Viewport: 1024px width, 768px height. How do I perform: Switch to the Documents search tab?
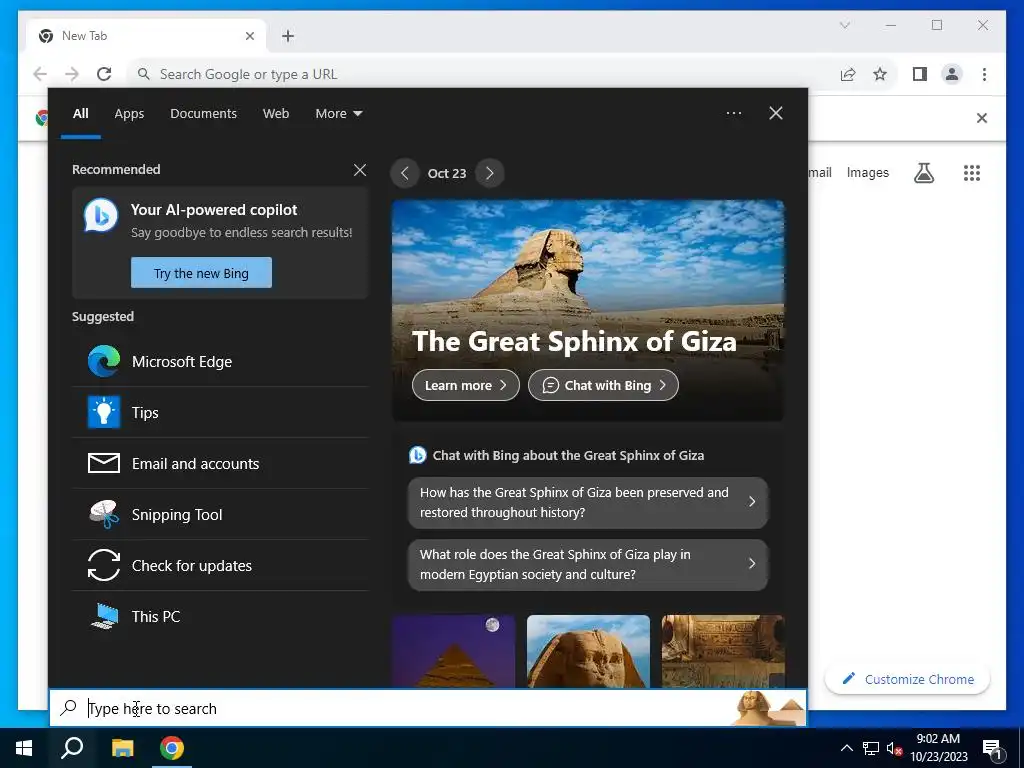click(203, 114)
